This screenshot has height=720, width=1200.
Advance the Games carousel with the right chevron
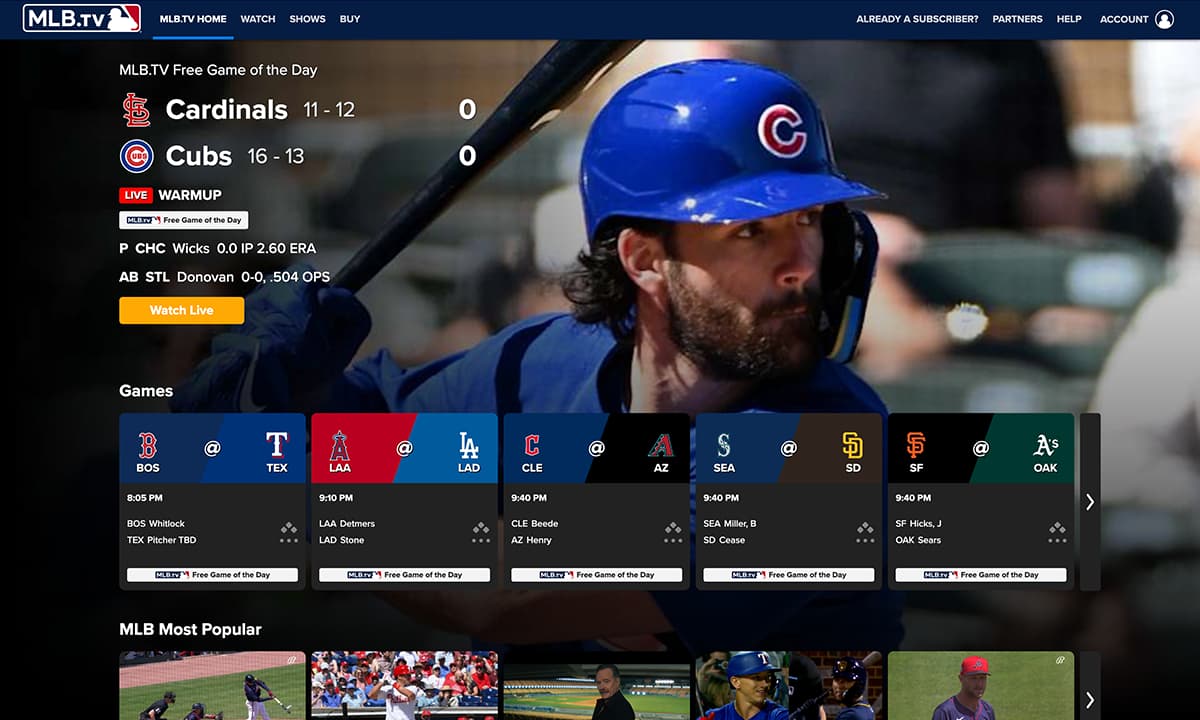1089,501
